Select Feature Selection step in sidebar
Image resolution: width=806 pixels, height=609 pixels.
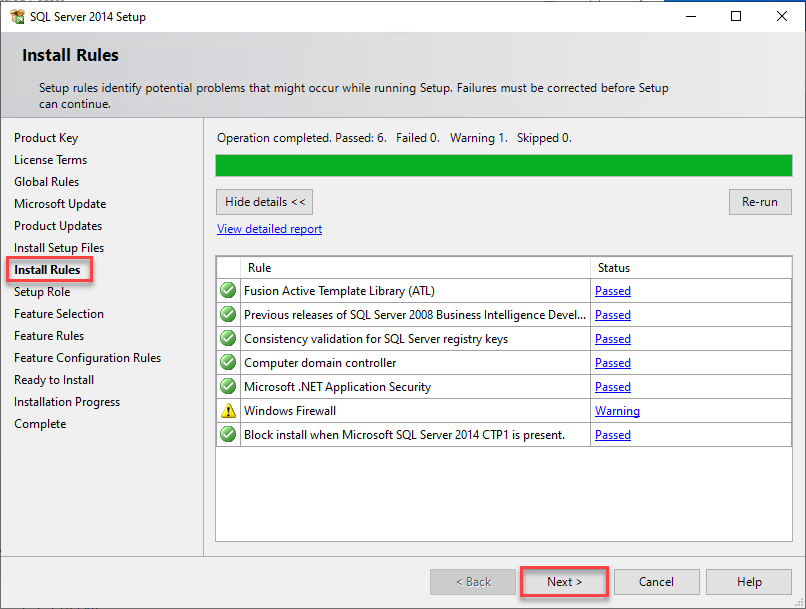click(x=59, y=314)
